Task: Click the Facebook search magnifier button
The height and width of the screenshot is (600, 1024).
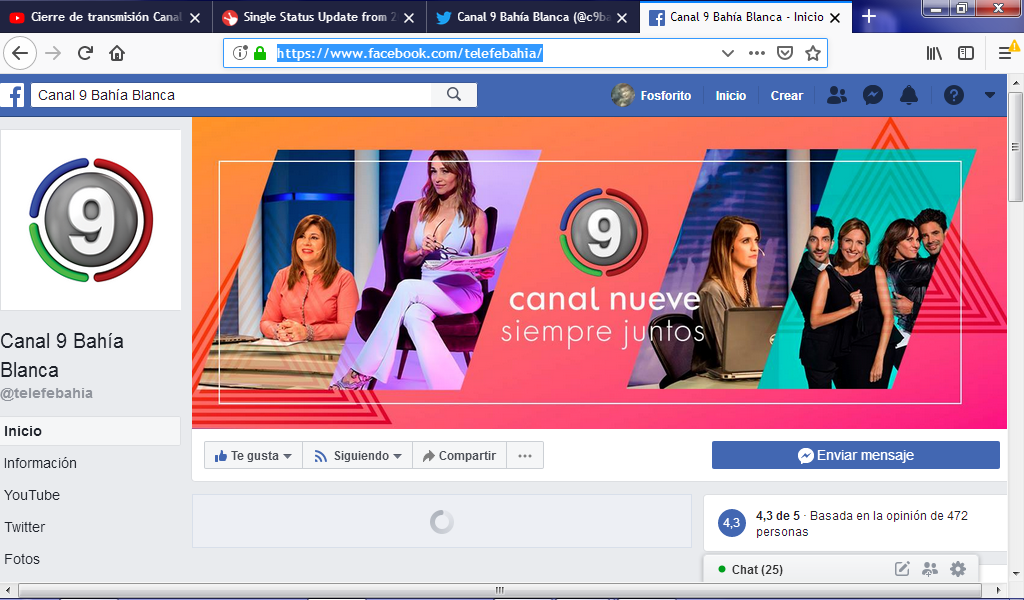Action: (x=454, y=95)
